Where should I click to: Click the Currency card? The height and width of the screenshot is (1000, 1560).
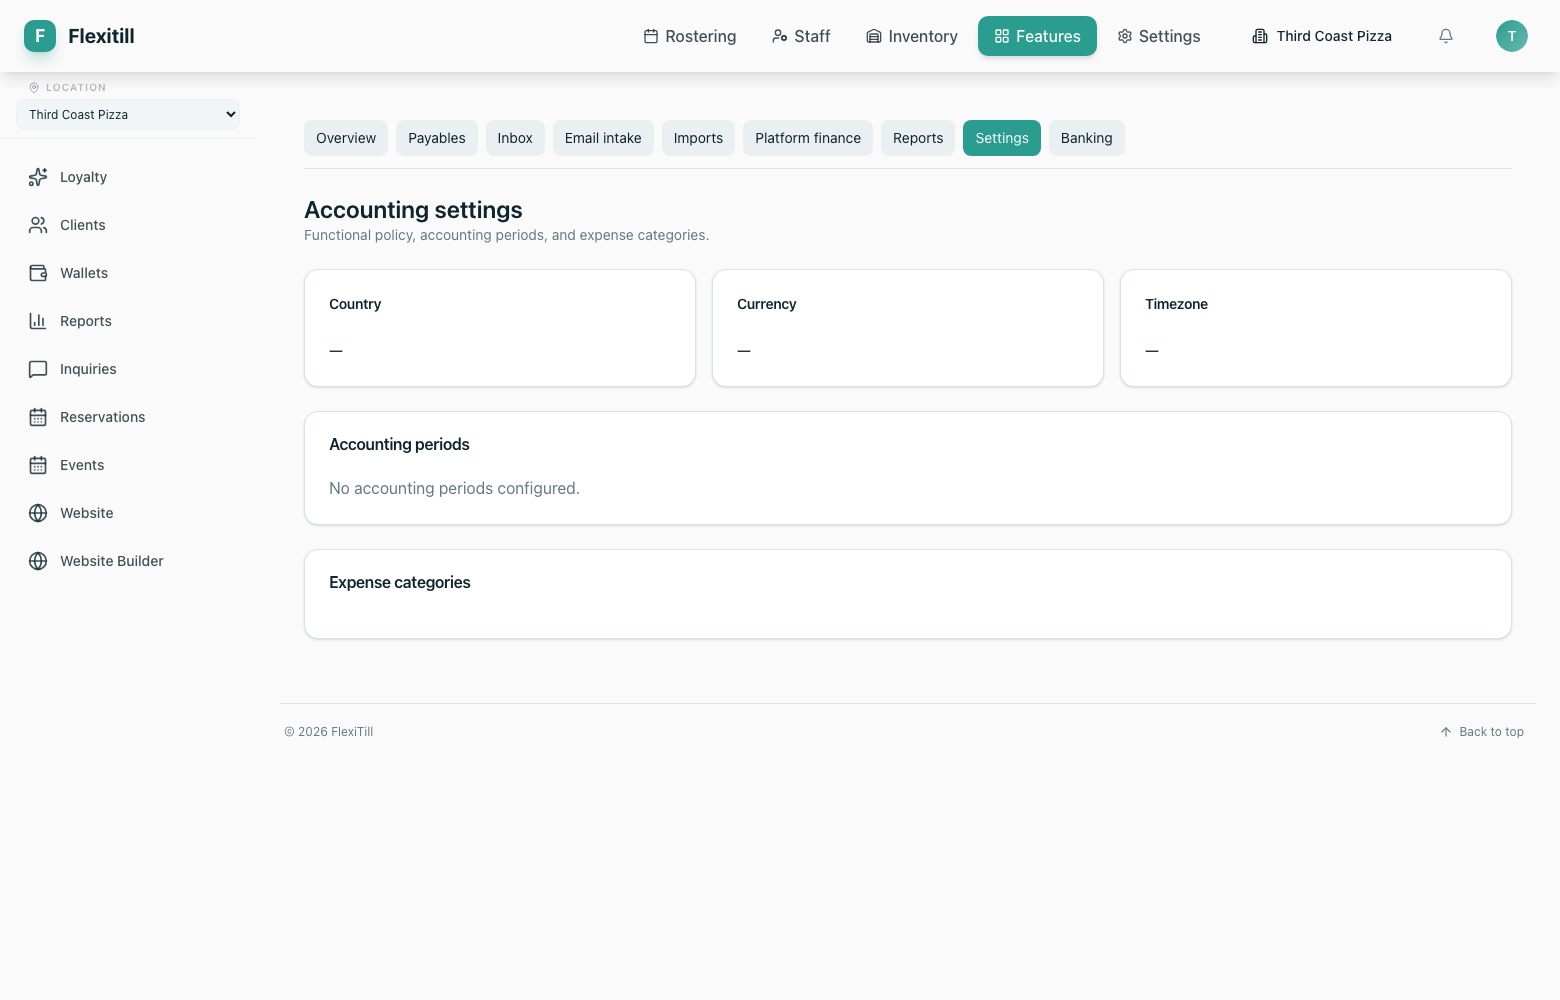(x=908, y=328)
